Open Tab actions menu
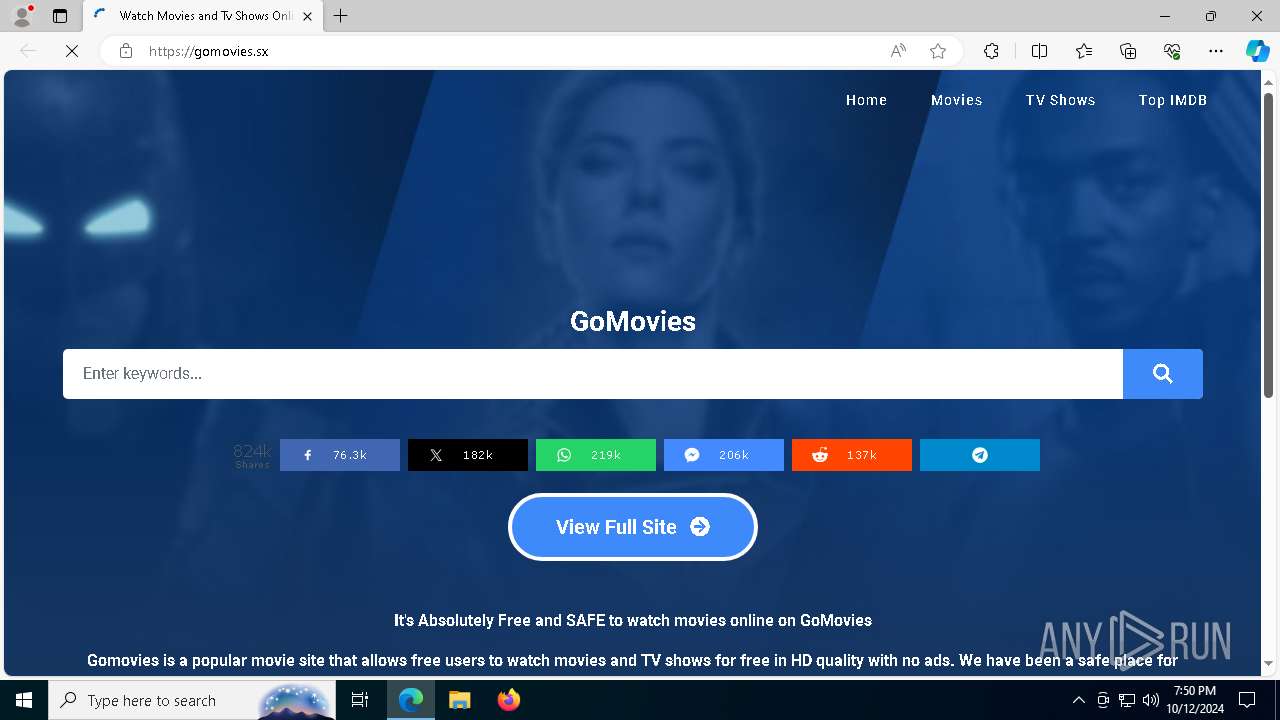 point(60,16)
